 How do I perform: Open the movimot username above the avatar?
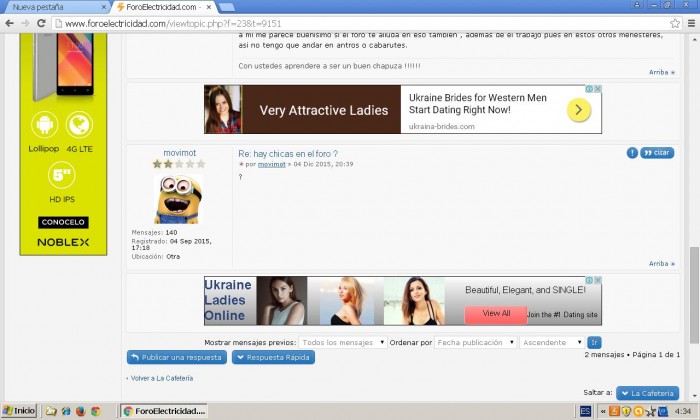[x=179, y=153]
